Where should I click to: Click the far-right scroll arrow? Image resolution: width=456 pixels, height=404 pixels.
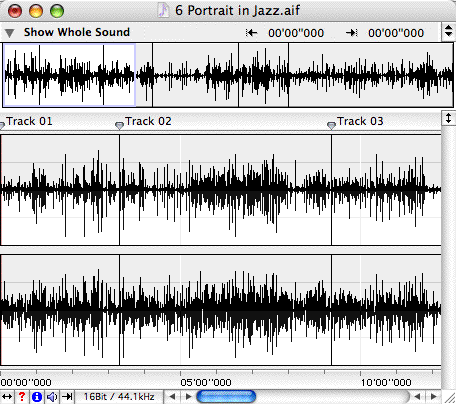click(x=433, y=397)
